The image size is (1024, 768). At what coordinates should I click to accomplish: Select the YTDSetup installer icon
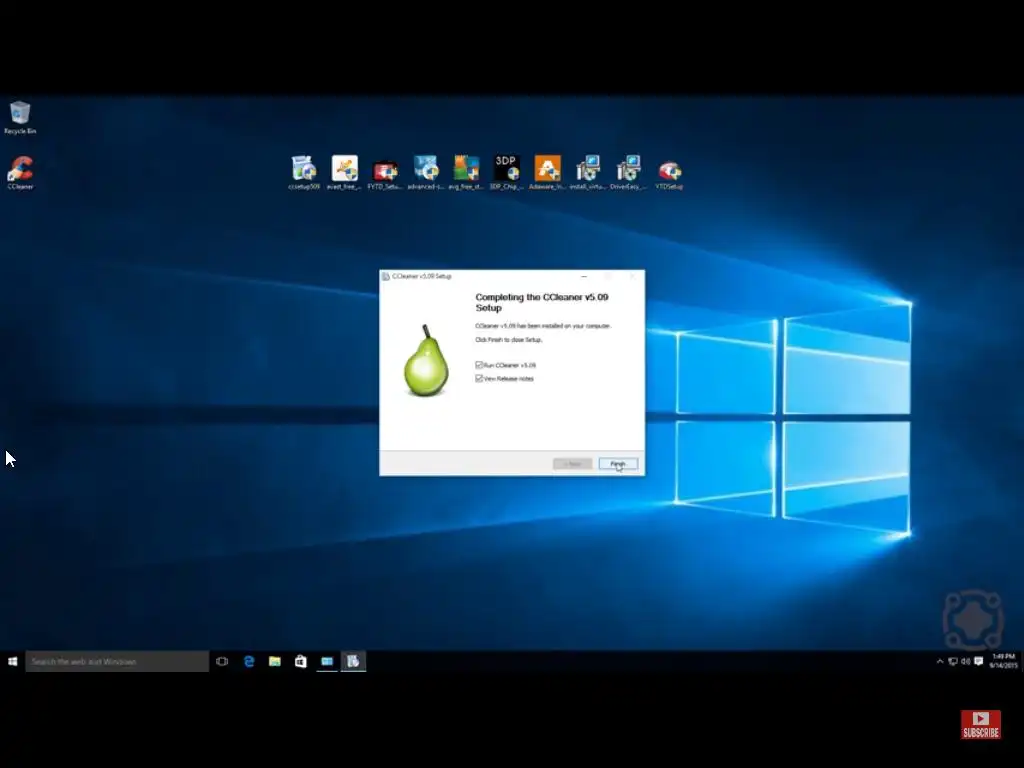point(669,172)
